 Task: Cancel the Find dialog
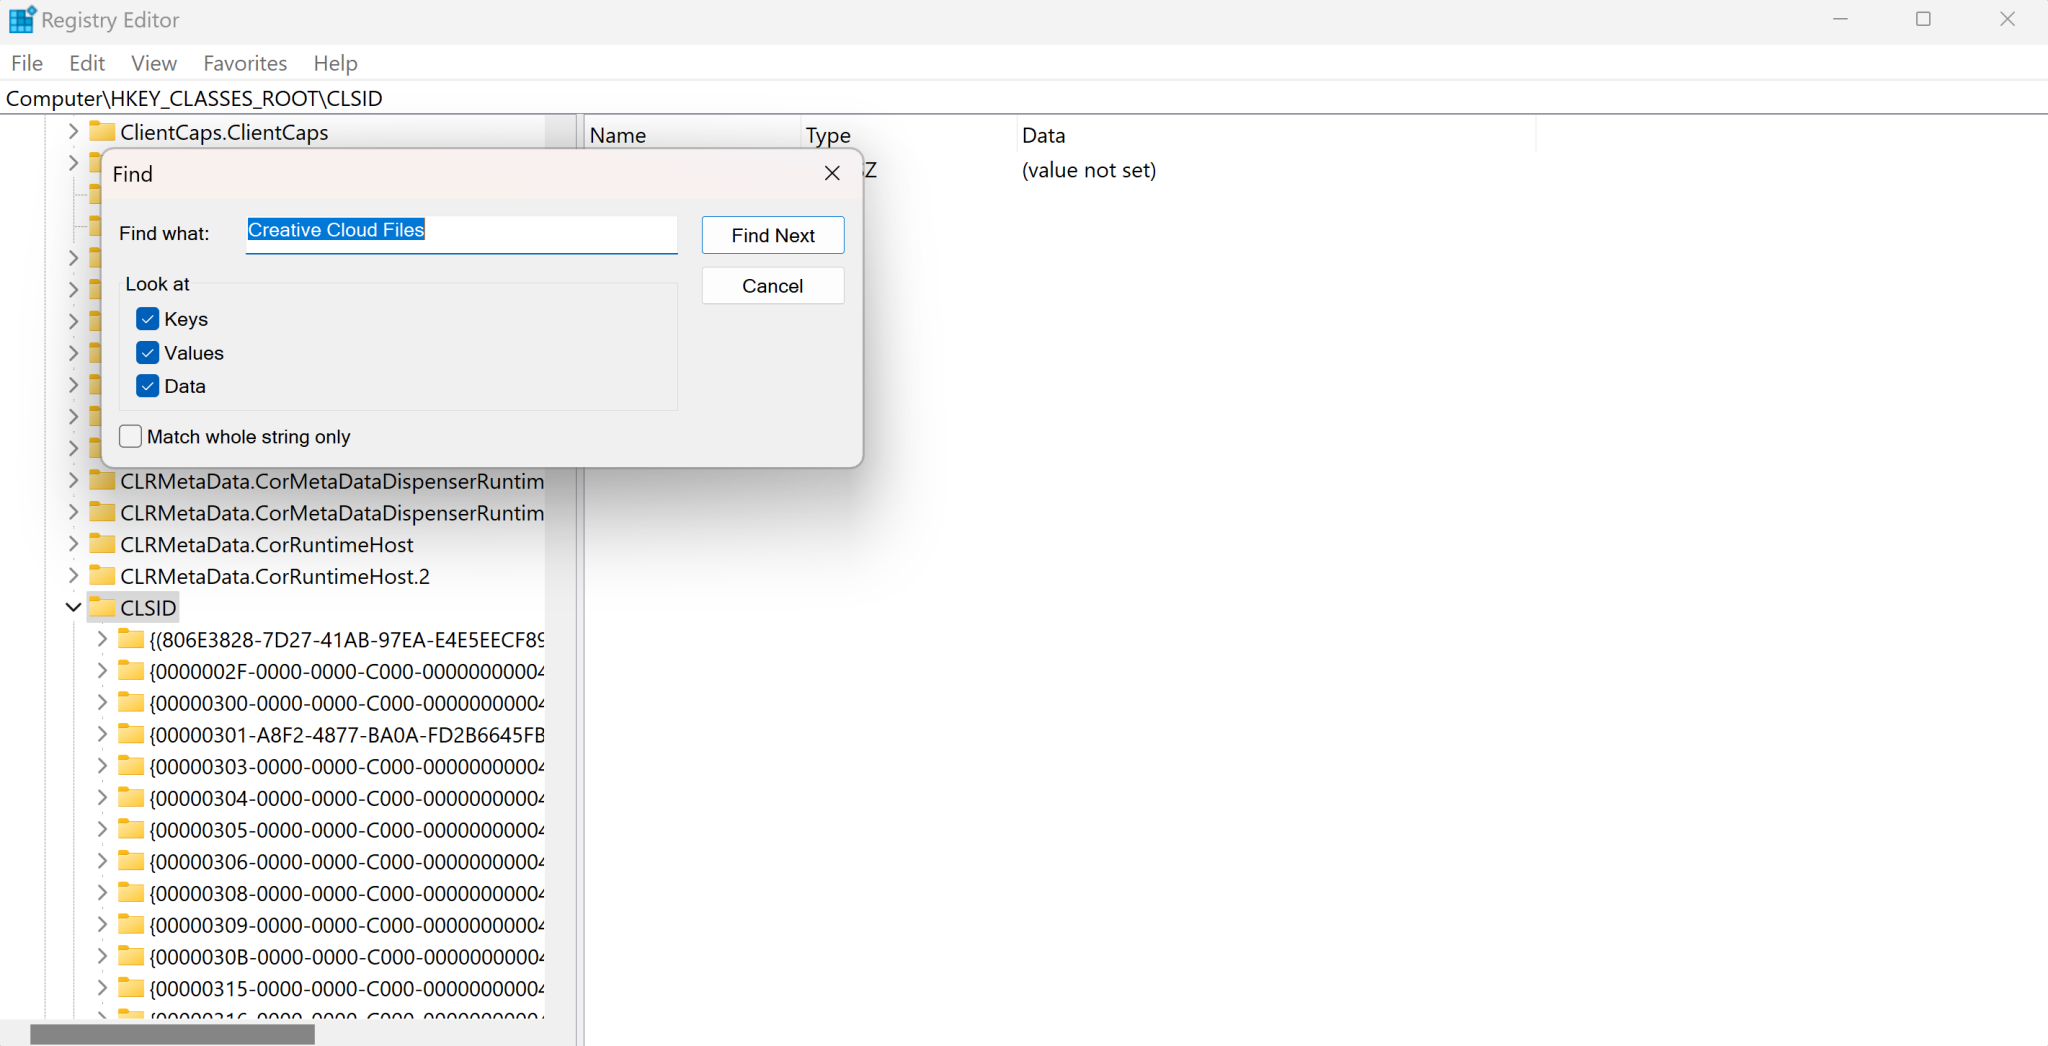773,286
